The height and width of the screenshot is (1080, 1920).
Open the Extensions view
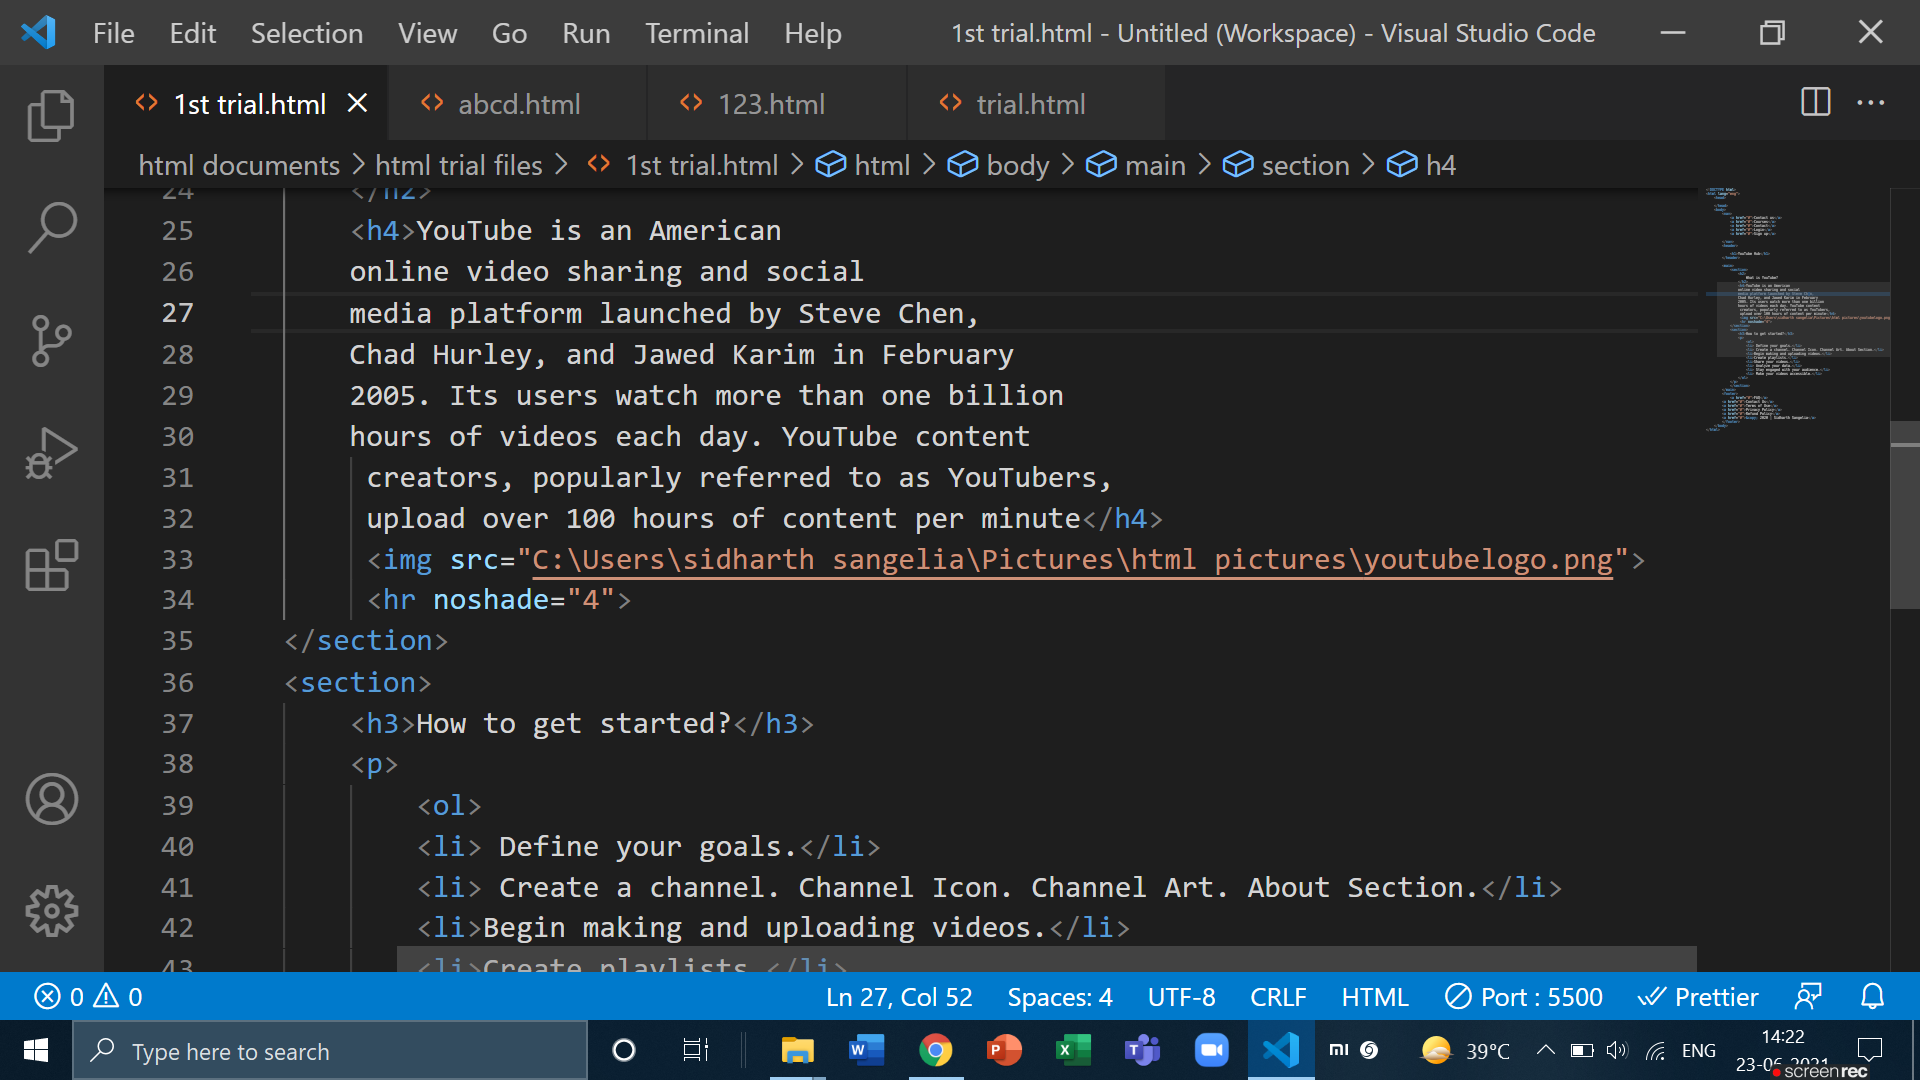[x=51, y=565]
